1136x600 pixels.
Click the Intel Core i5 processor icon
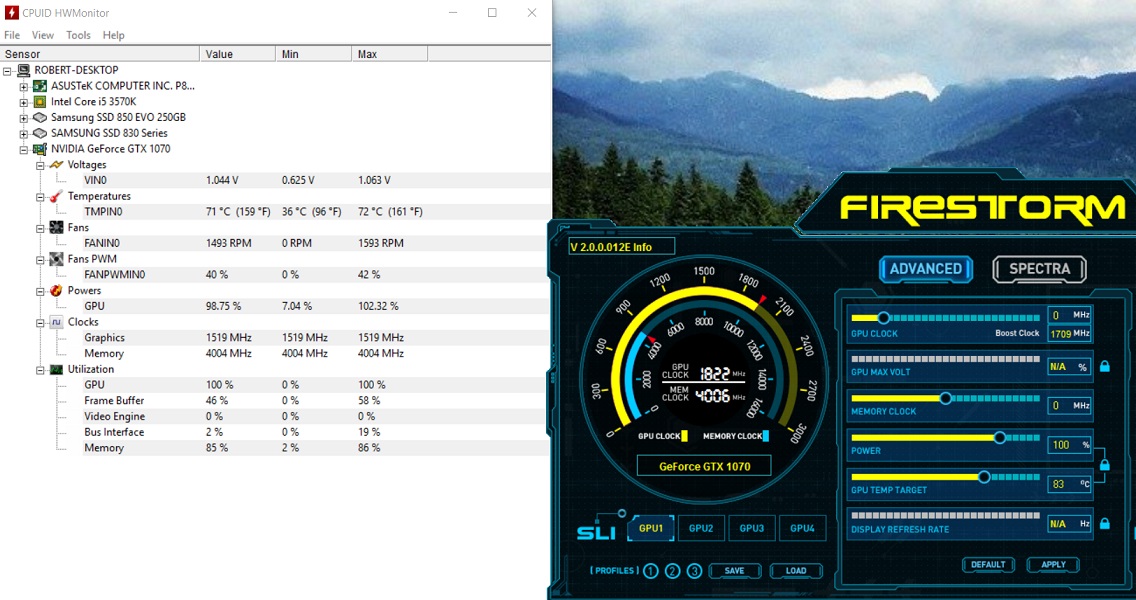[40, 102]
